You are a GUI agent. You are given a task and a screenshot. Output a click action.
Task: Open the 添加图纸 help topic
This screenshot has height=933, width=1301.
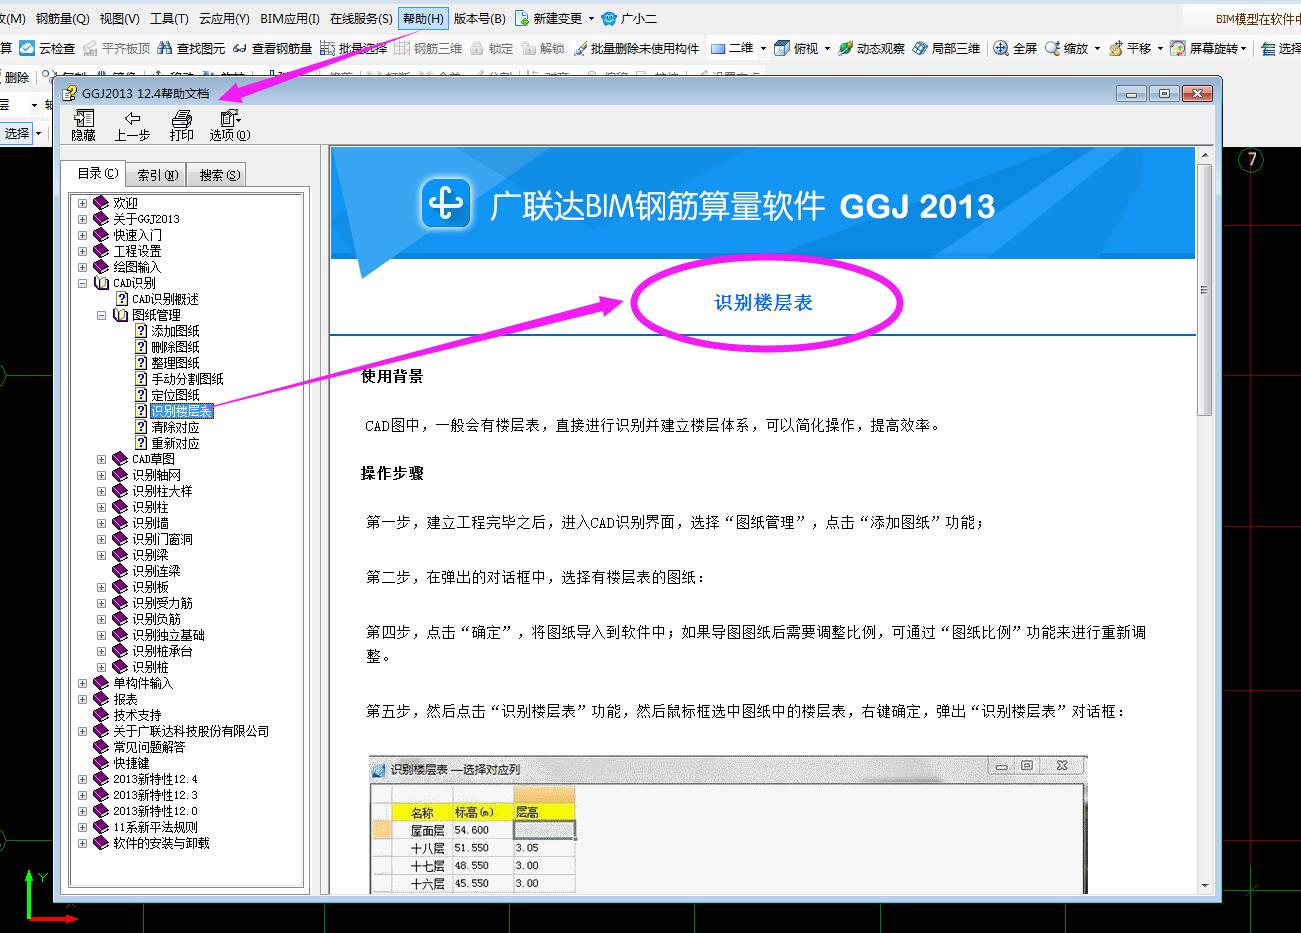click(175, 331)
